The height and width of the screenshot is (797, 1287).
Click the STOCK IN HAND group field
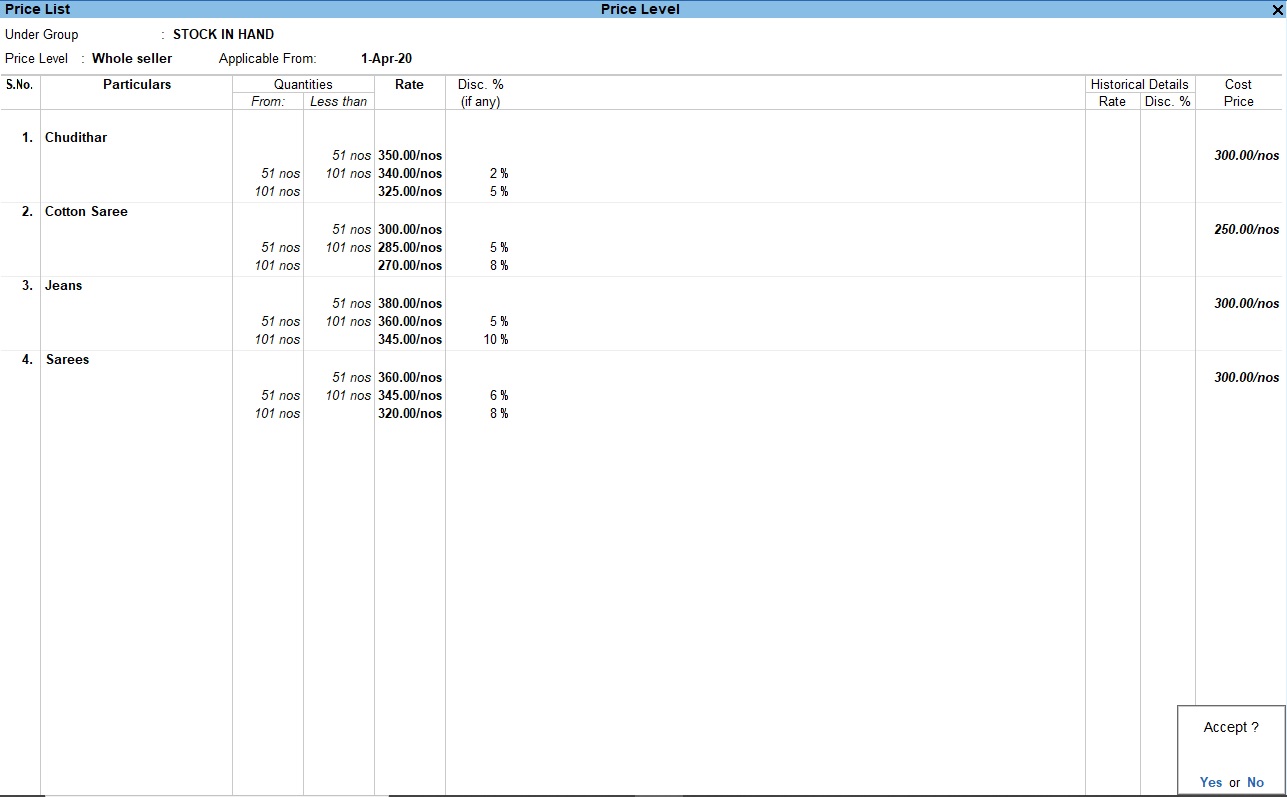[x=223, y=34]
